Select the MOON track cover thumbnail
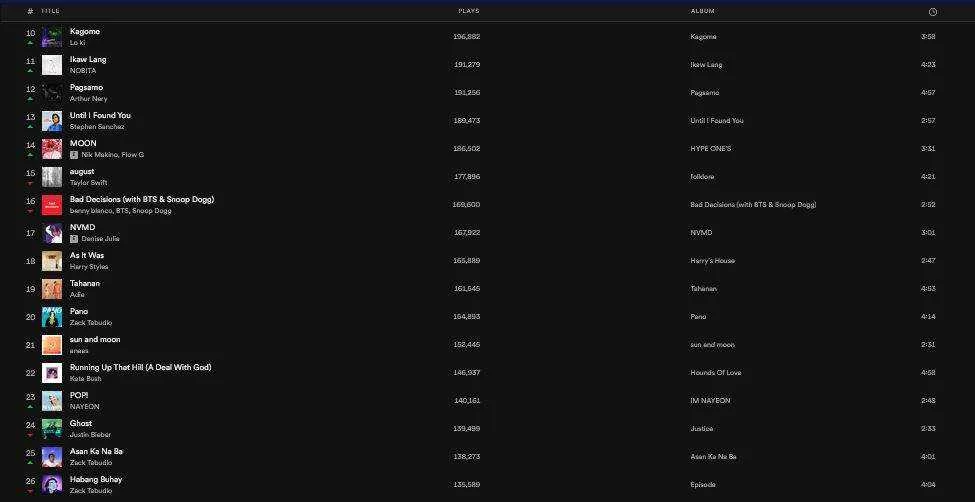The image size is (975, 502). (x=52, y=149)
